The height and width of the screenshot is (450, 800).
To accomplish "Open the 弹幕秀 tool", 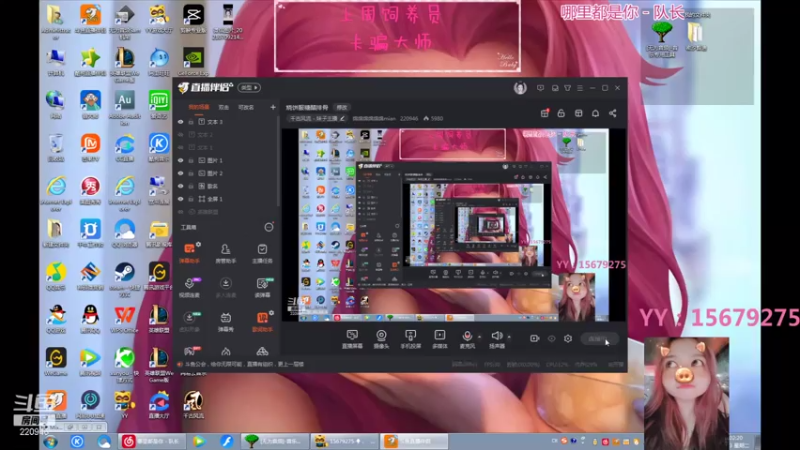I will coord(226,321).
